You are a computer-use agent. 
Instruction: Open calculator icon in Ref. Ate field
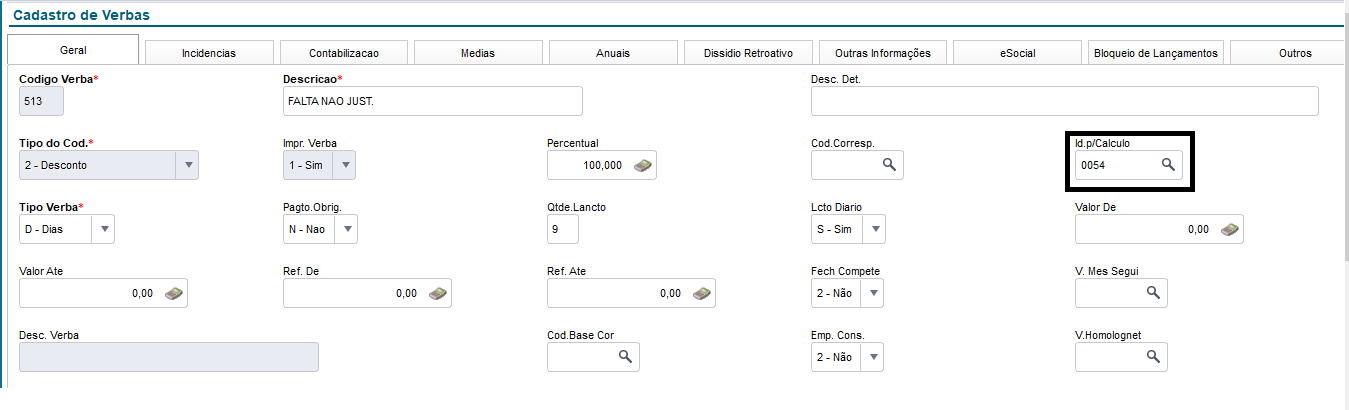pyautogui.click(x=702, y=293)
